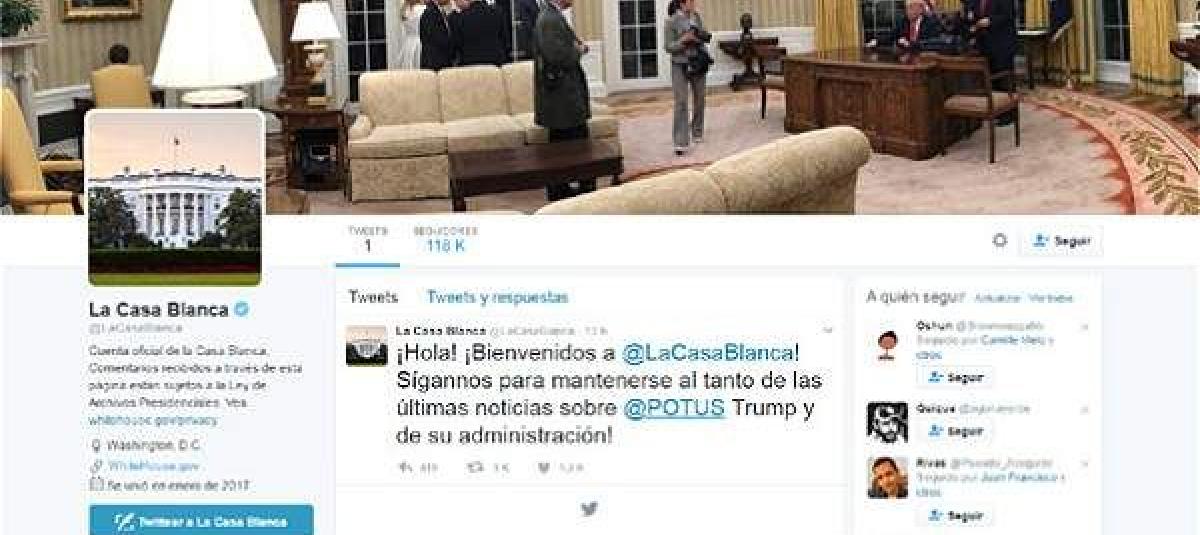This screenshot has width=1200, height=535.
Task: Open the @POTUS mention link
Action: click(x=674, y=408)
